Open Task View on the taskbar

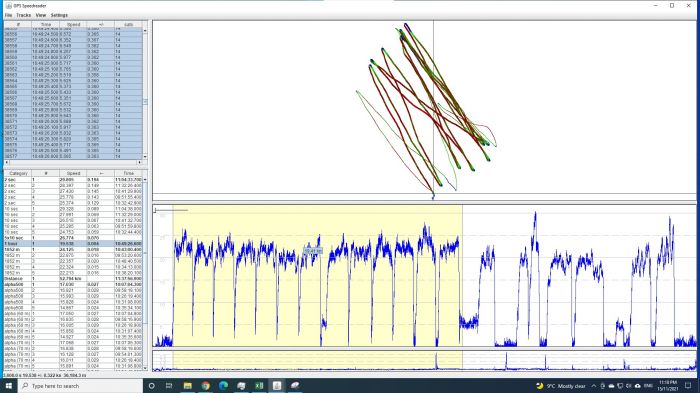point(169,385)
